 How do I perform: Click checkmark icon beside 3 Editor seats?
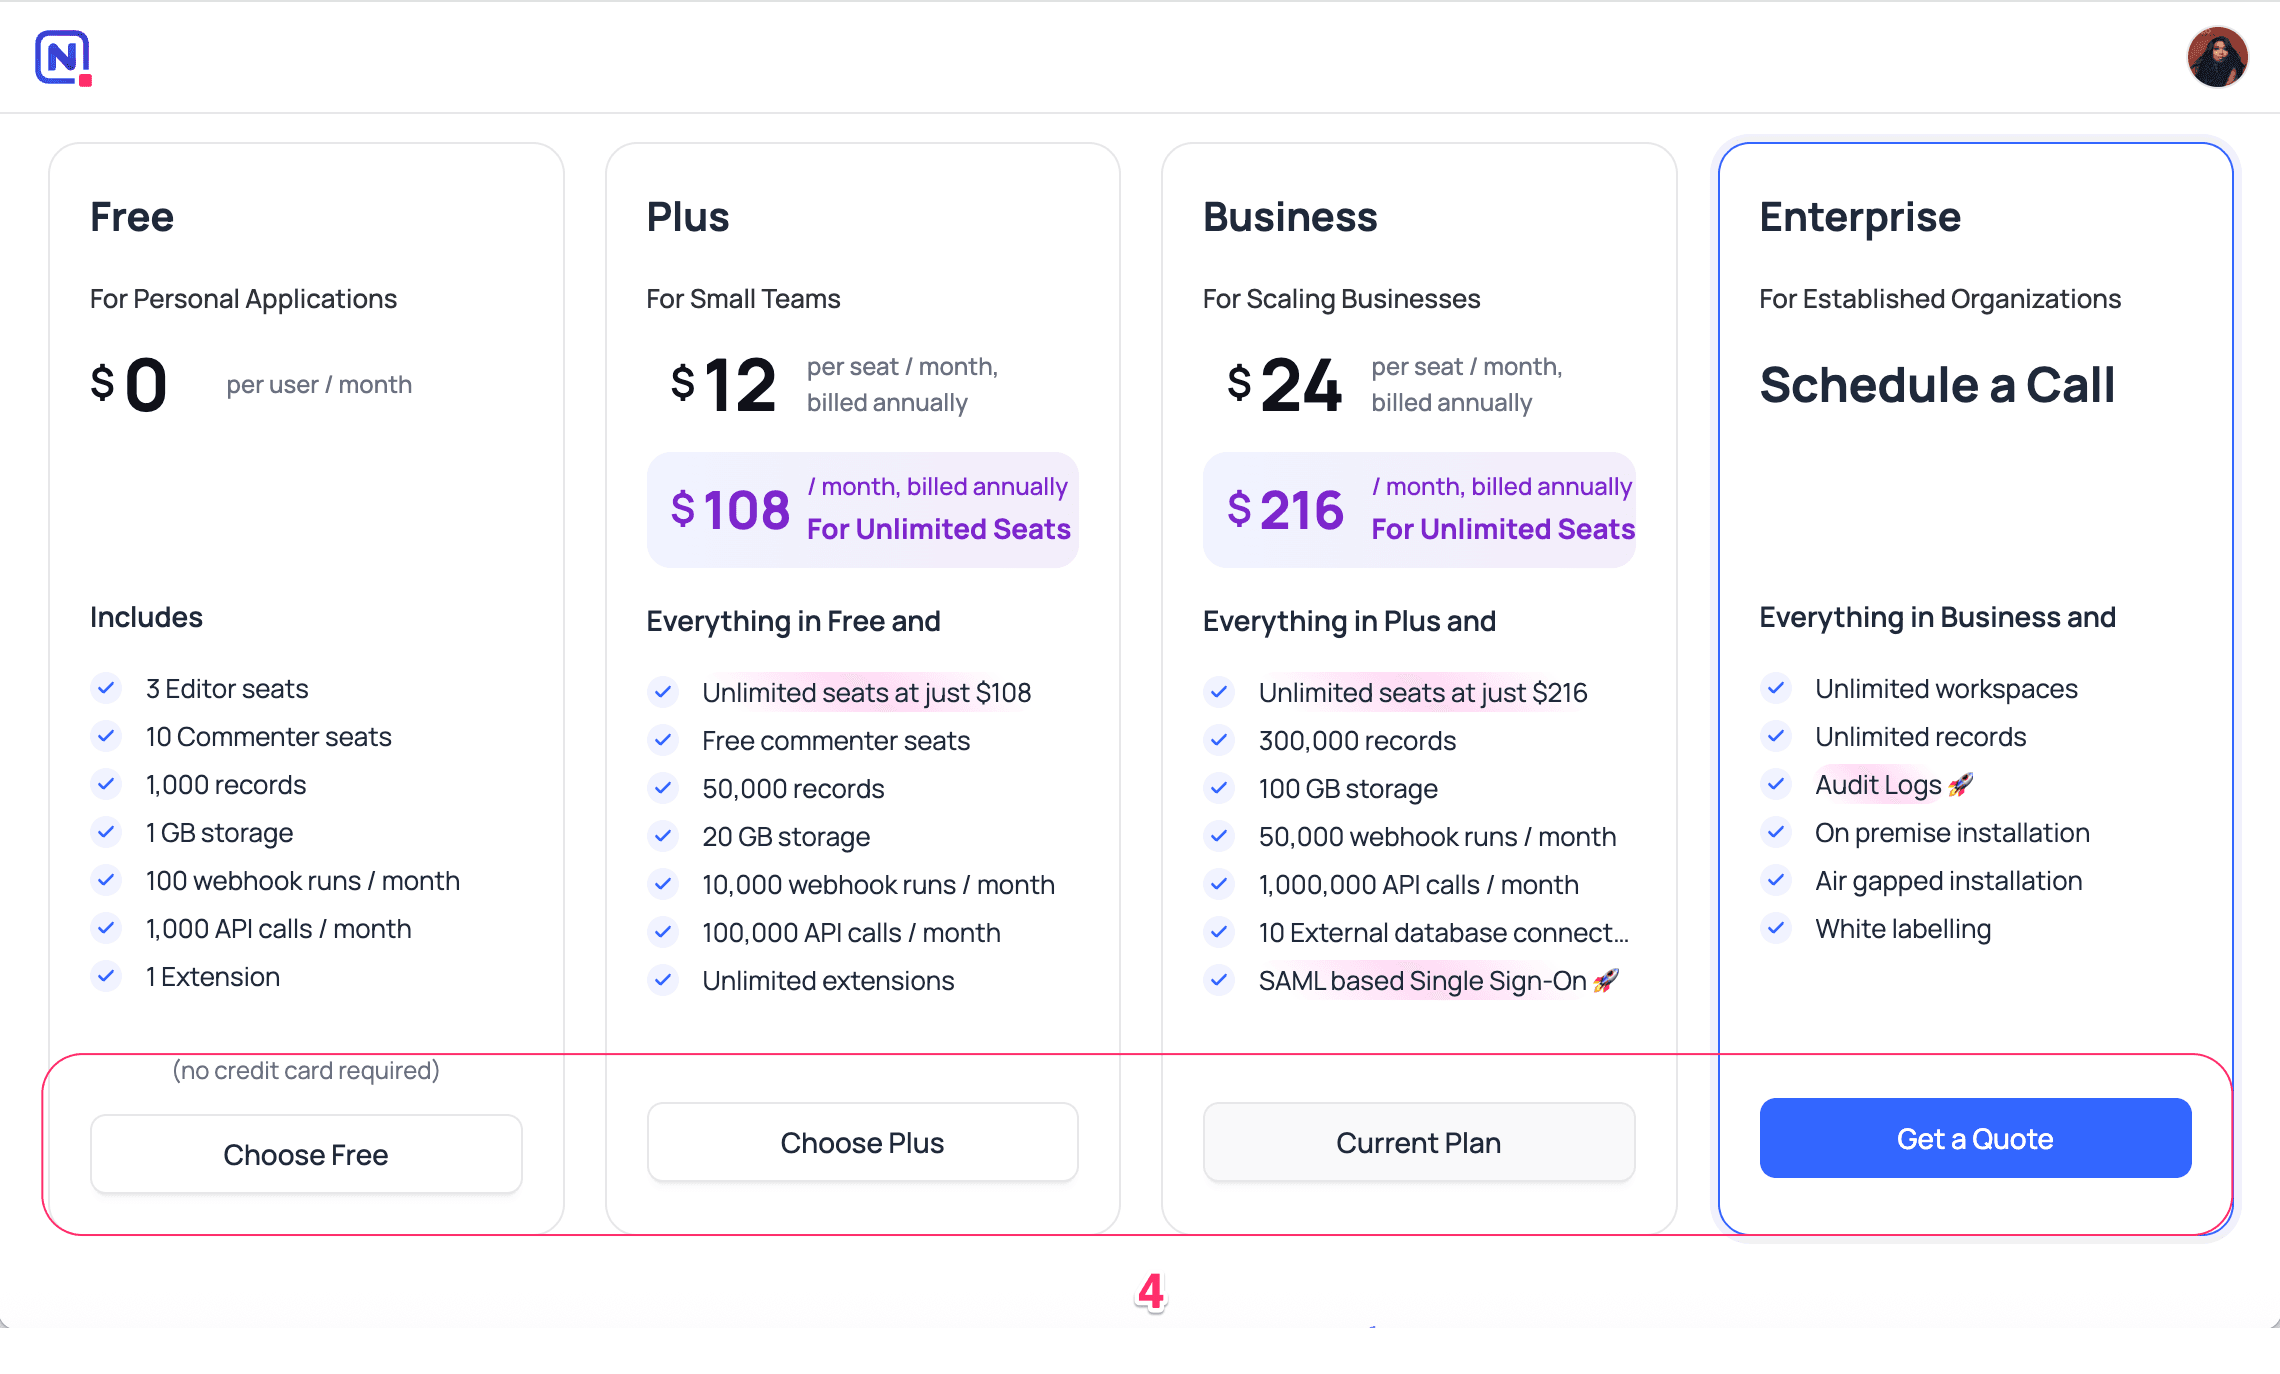tap(106, 688)
